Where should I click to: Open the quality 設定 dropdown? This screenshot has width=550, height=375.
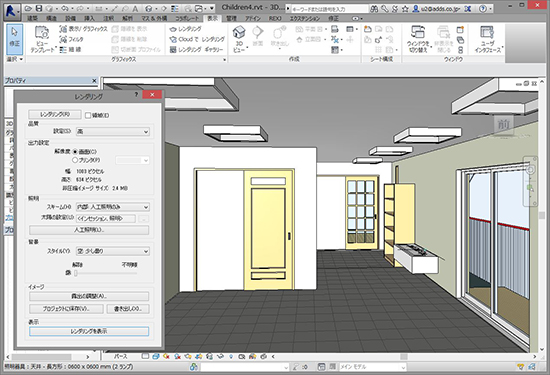tap(113, 132)
